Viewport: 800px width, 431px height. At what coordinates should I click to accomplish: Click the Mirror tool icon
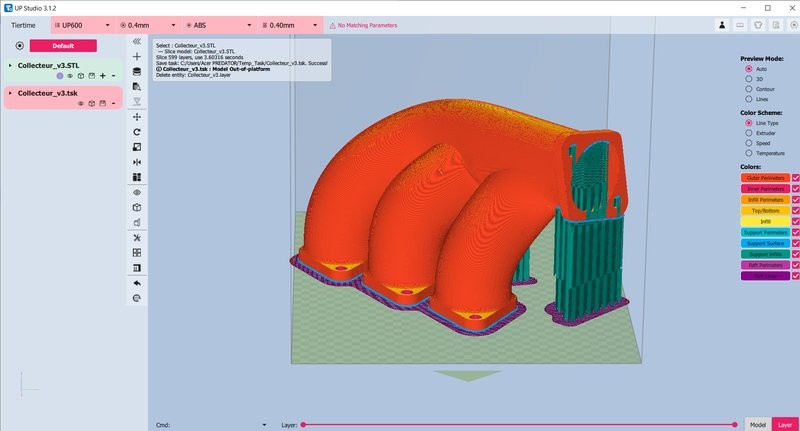point(137,162)
